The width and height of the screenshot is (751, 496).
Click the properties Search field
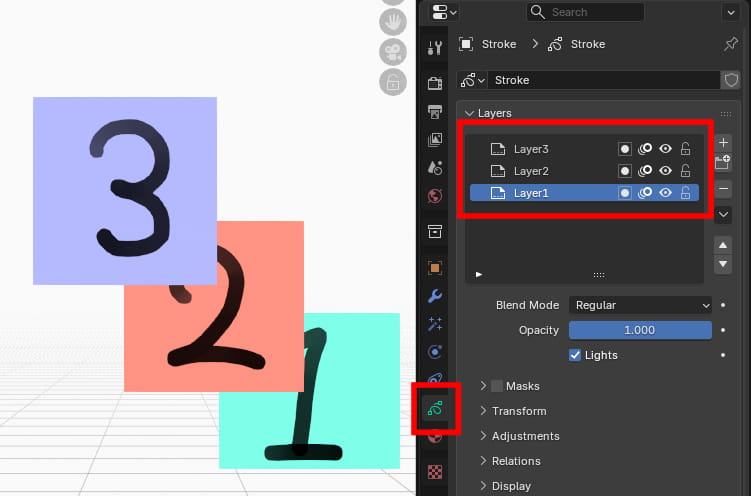[x=585, y=12]
